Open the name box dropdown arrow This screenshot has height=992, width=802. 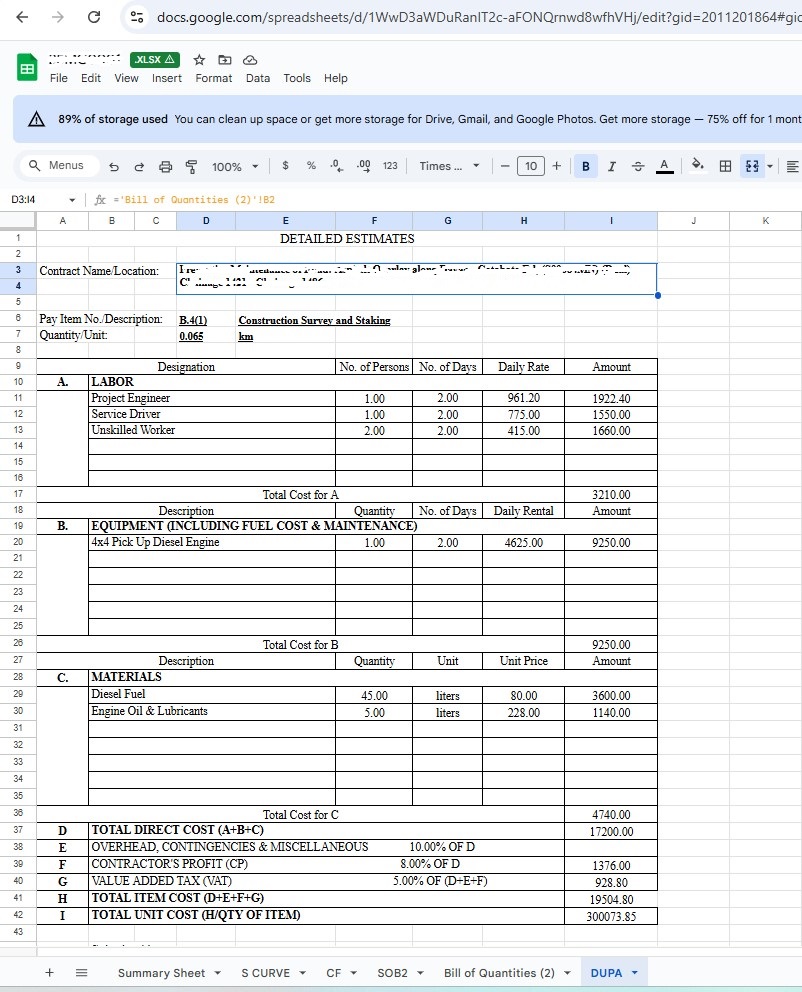72,200
